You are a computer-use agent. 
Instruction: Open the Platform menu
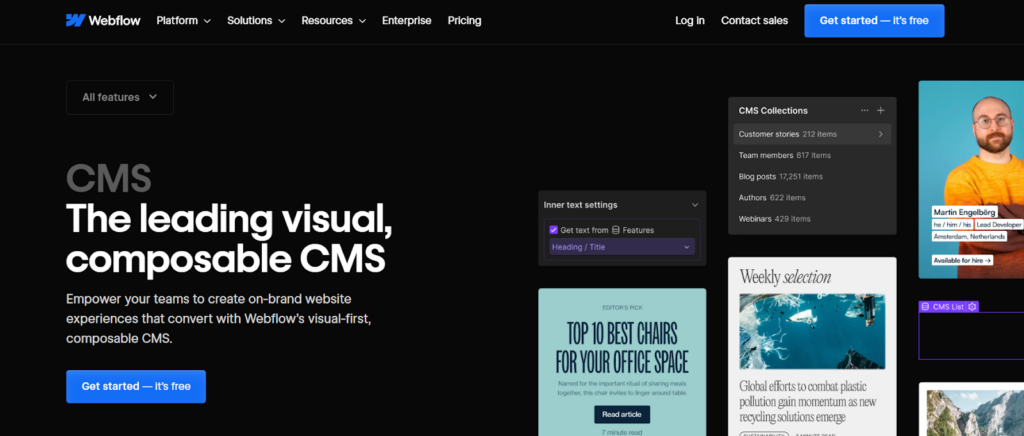point(184,20)
